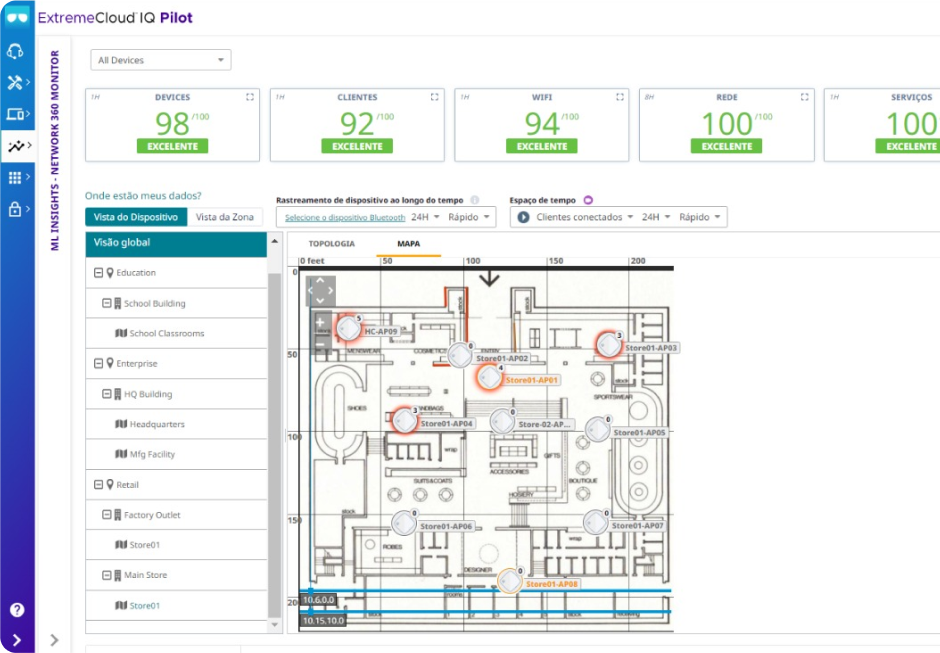The width and height of the screenshot is (940, 653).
Task: Select the Store-02-AP access point icon
Action: click(502, 422)
